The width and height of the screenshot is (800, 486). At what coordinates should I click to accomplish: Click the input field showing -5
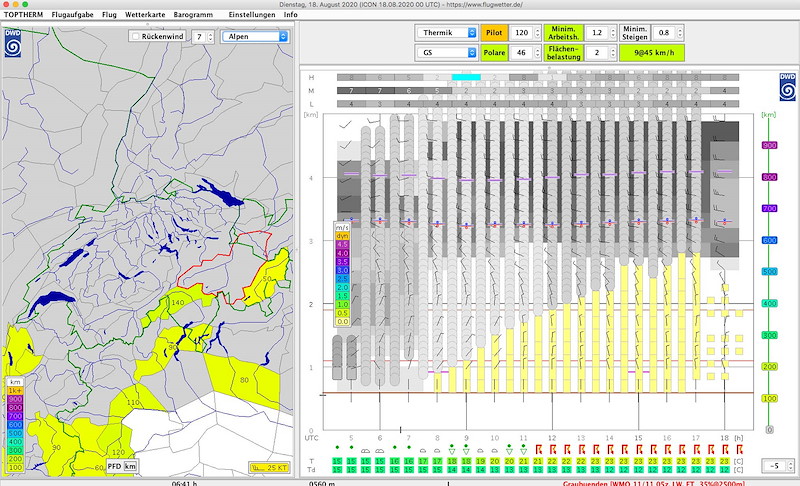pos(775,466)
